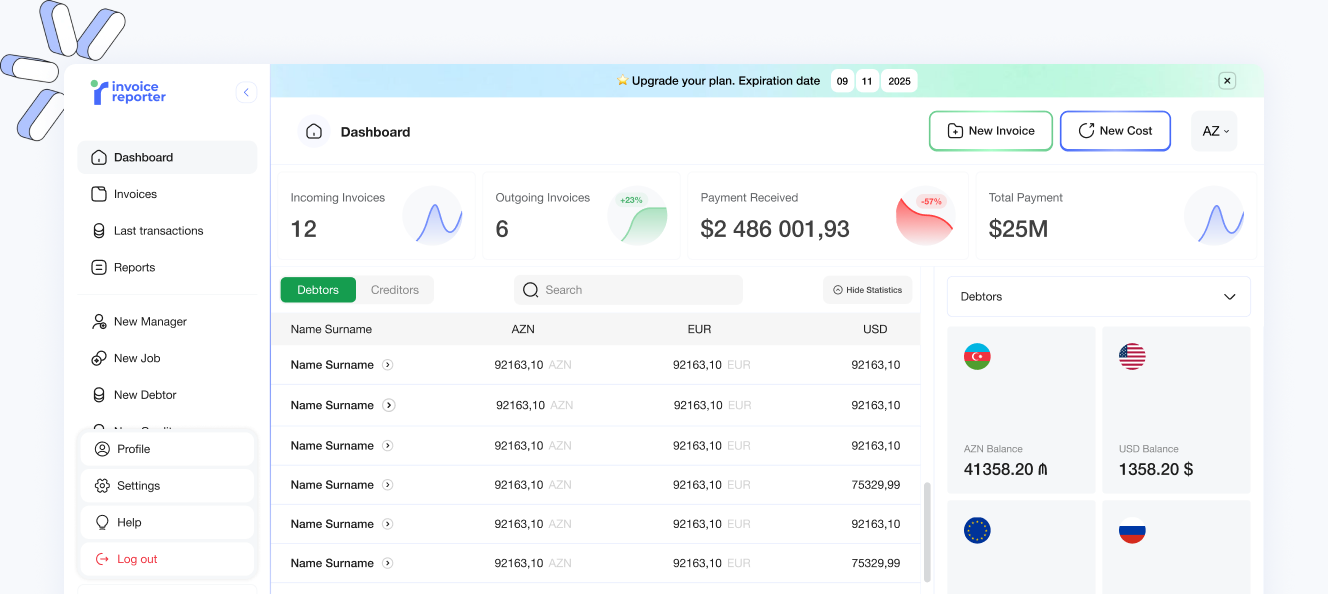The image size is (1328, 594).
Task: Close the upgrade plan banner
Action: [x=1228, y=81]
